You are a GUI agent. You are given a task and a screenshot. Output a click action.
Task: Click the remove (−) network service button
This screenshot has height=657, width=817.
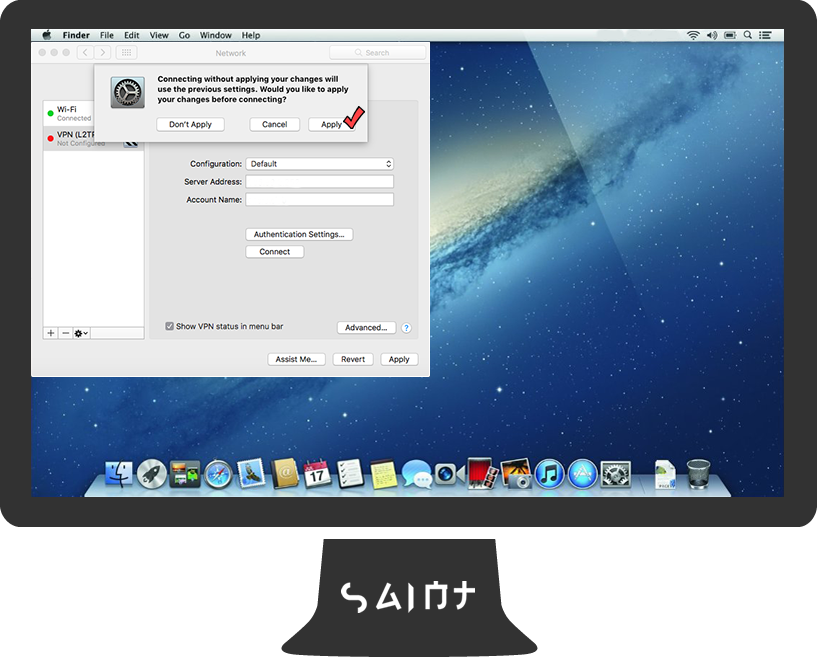click(65, 333)
